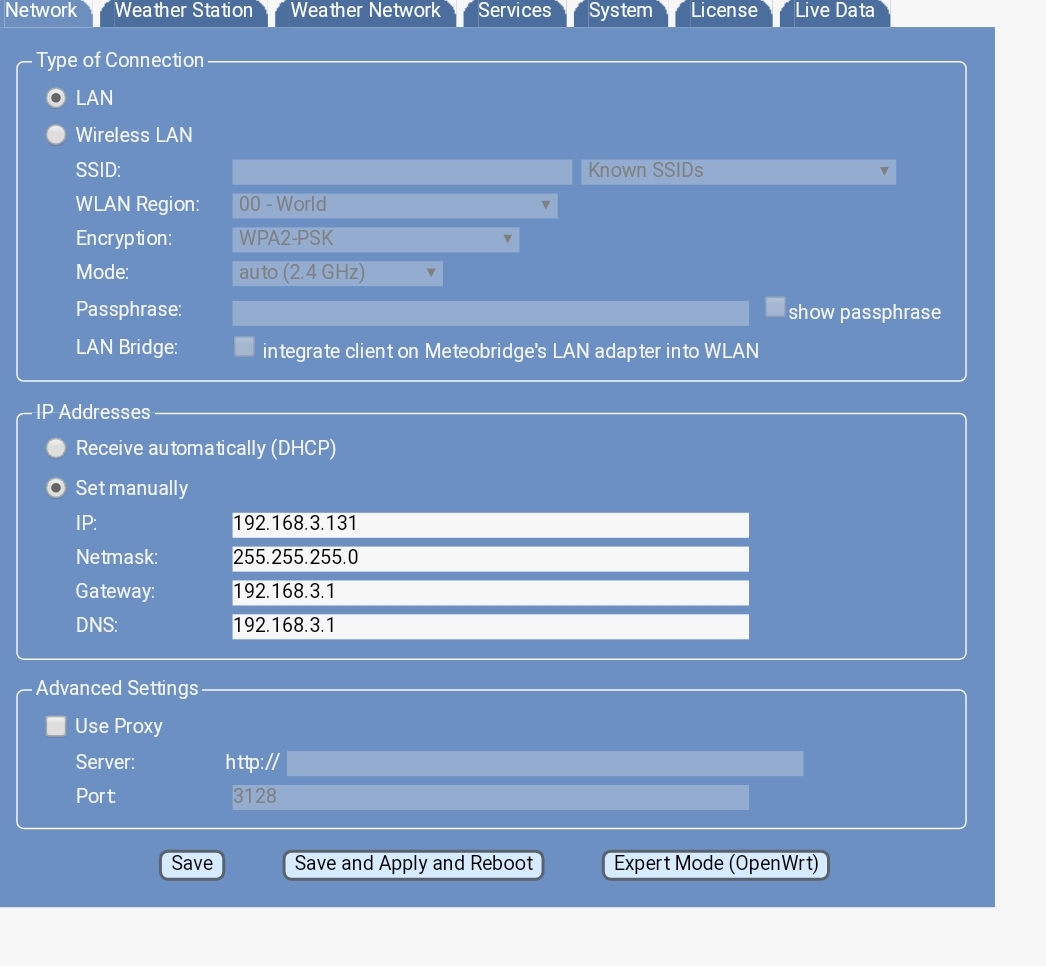1046x966 pixels.
Task: Enable the Use Proxy checkbox
Action: pos(56,726)
